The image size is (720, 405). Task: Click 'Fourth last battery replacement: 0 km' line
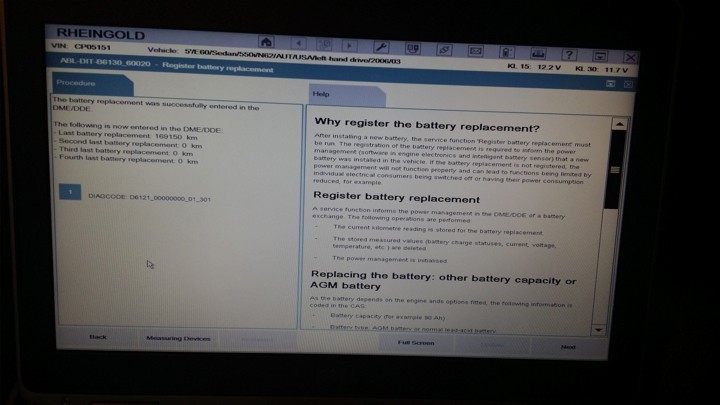point(128,159)
